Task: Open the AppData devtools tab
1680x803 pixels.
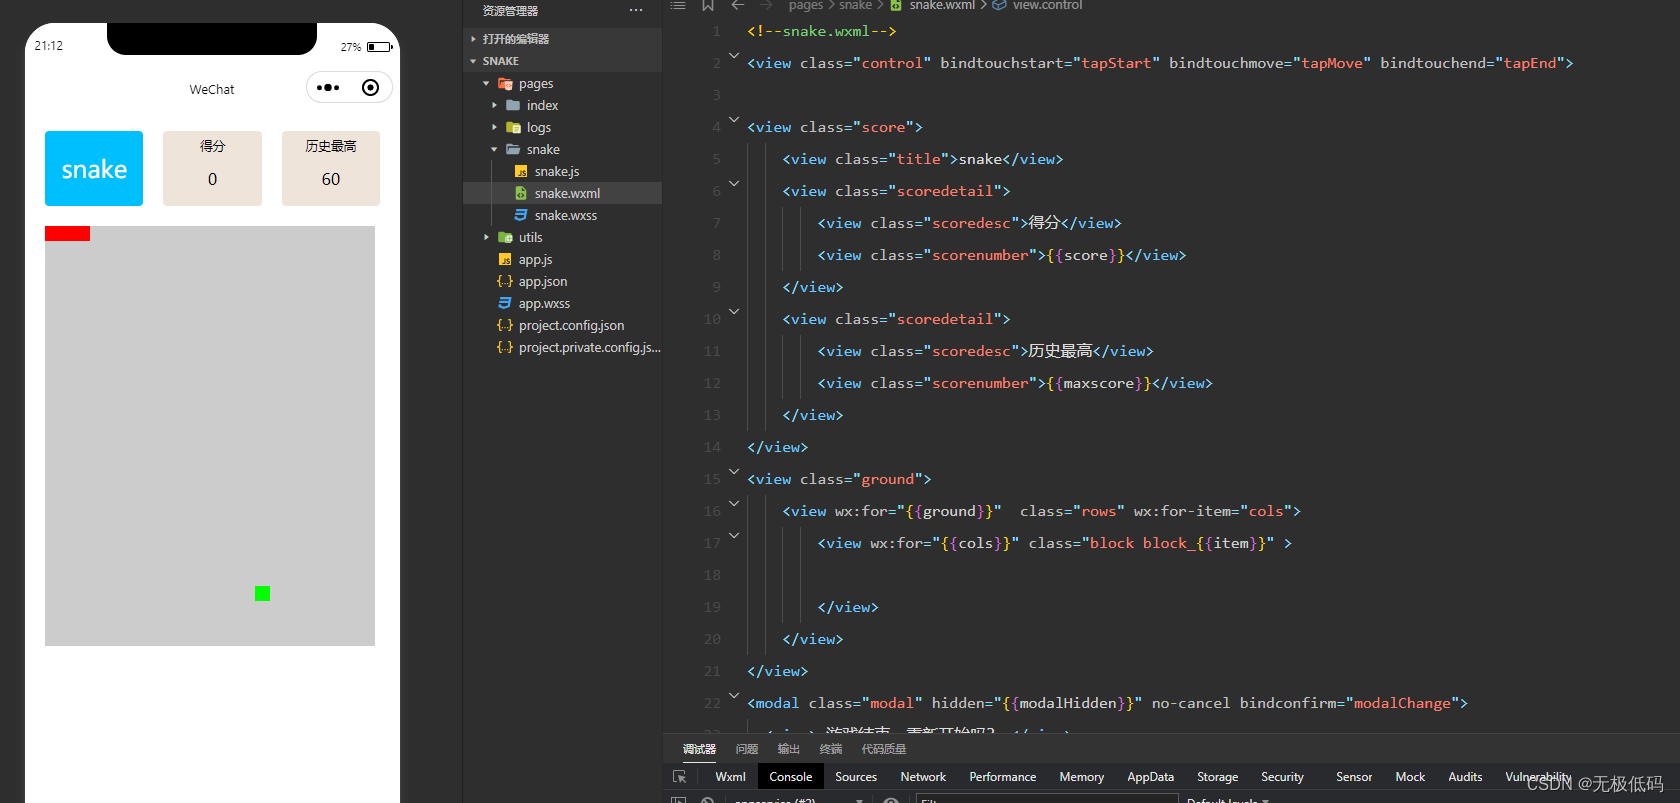Action: pyautogui.click(x=1150, y=777)
